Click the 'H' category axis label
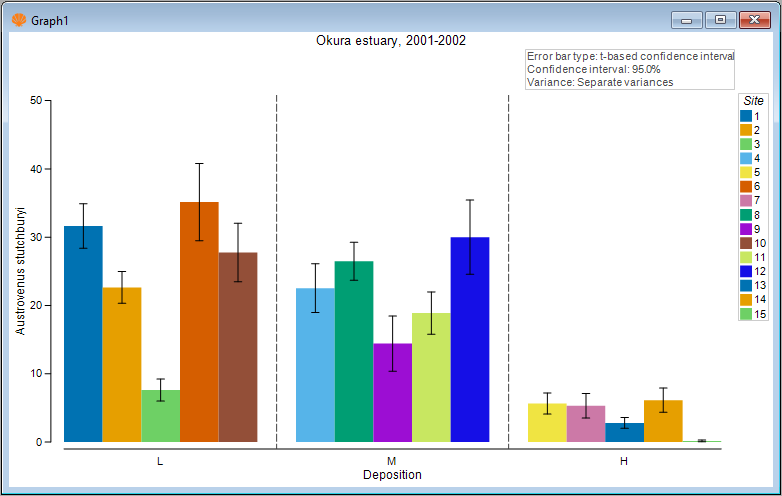This screenshot has width=782, height=496. 623,461
